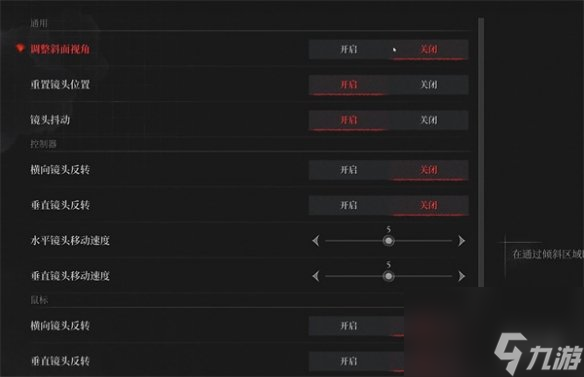Click right arrow of 水平镜头移动速度 slider
Screen dimensions: 584x377
tap(461, 241)
